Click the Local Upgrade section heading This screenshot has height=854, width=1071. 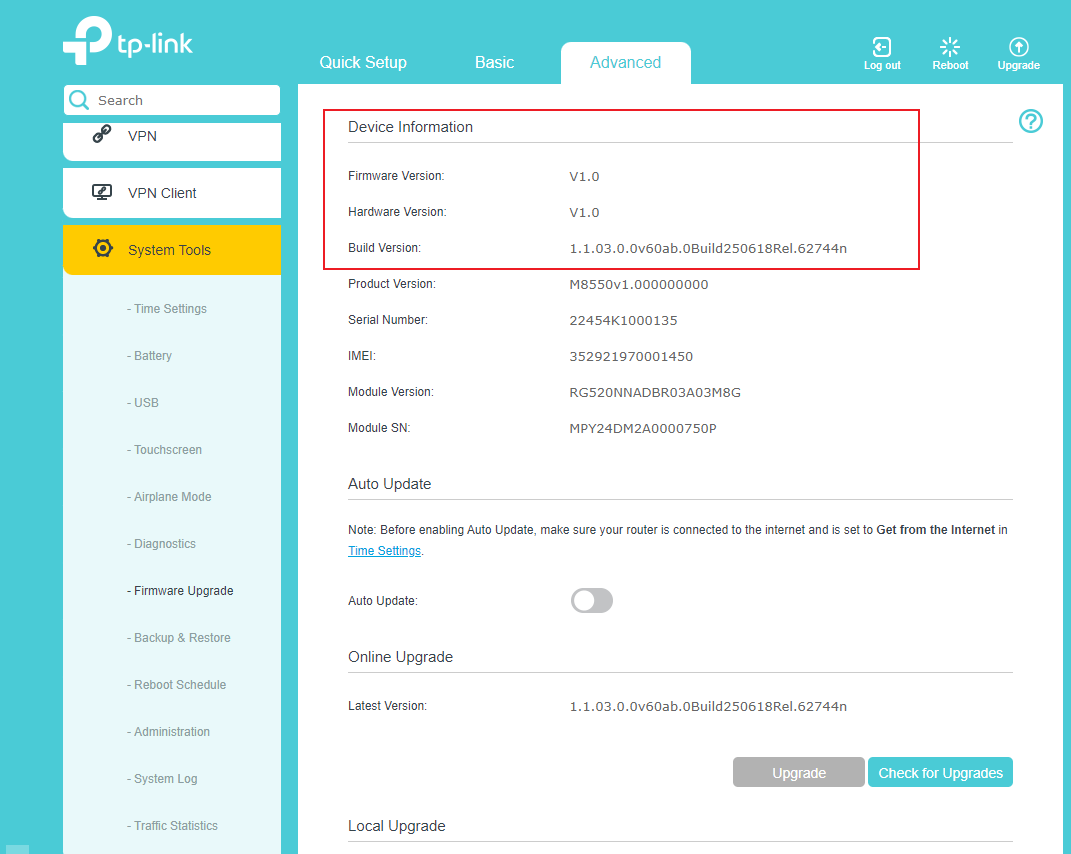[397, 826]
